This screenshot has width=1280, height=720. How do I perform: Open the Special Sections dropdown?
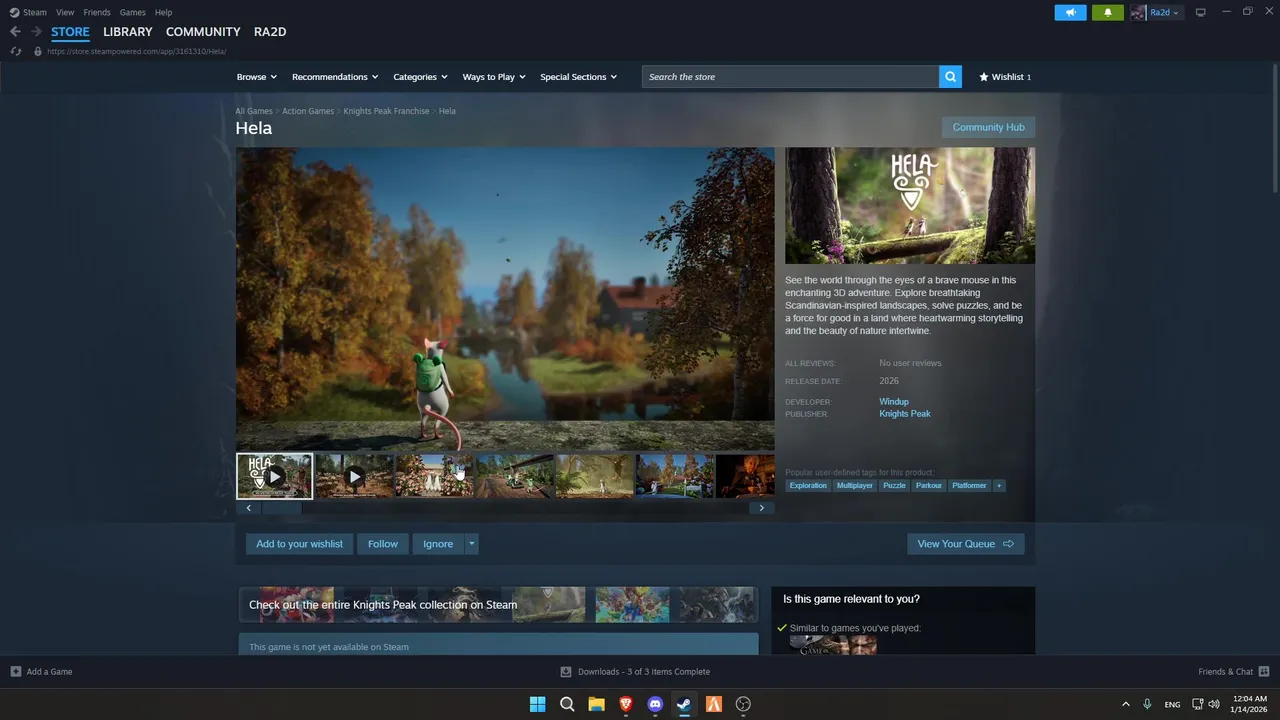pos(579,77)
